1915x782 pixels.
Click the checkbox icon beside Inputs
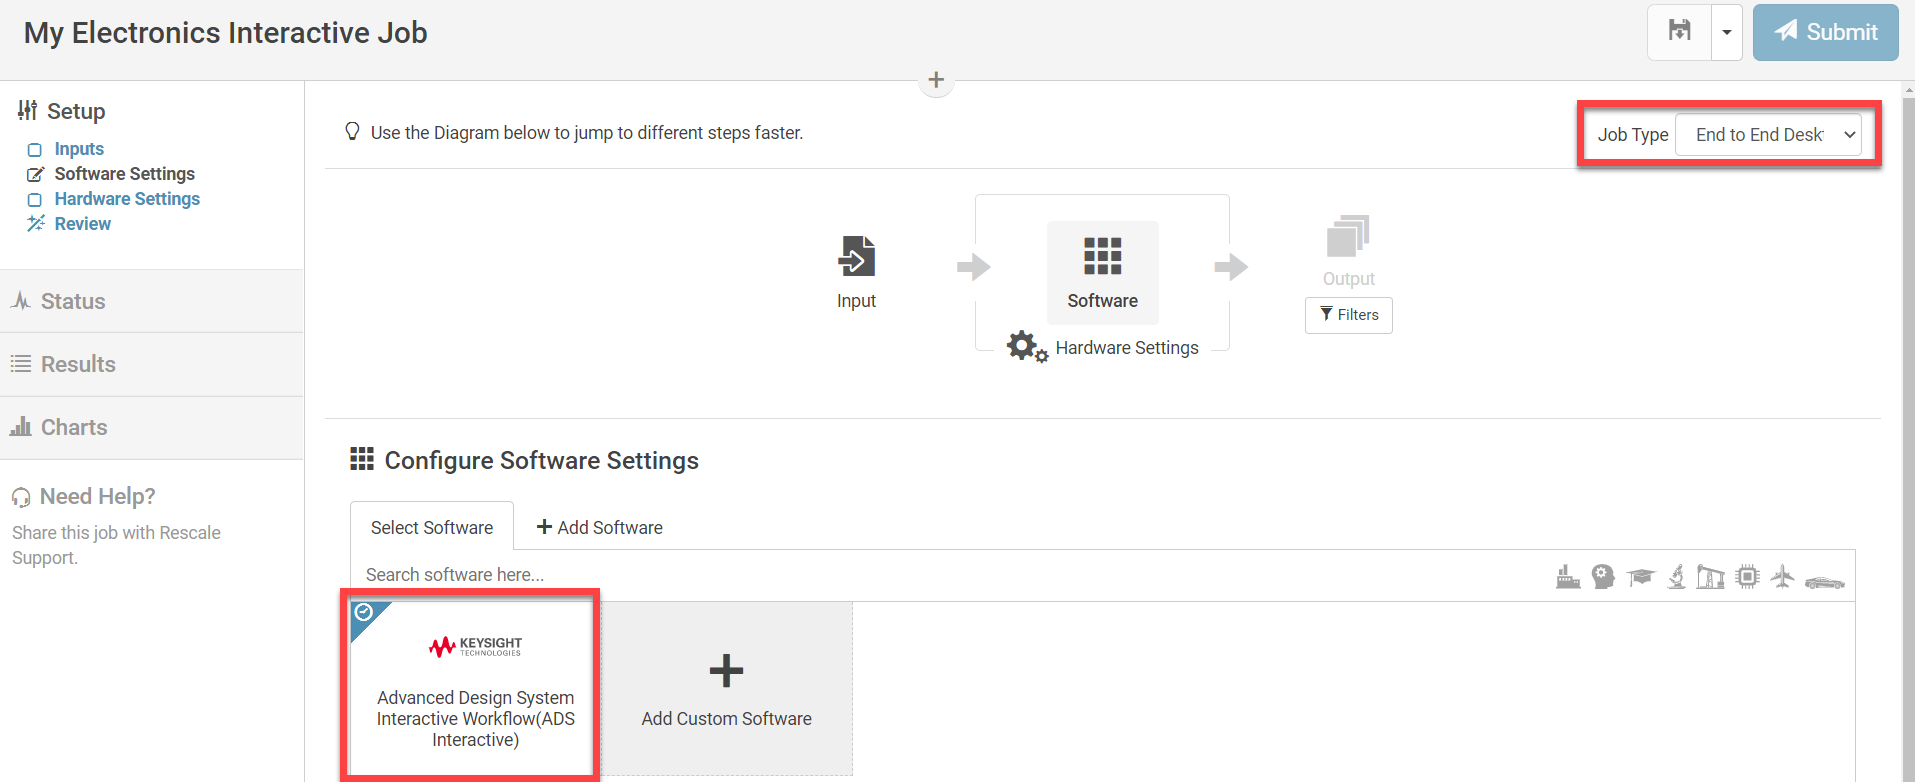click(35, 150)
